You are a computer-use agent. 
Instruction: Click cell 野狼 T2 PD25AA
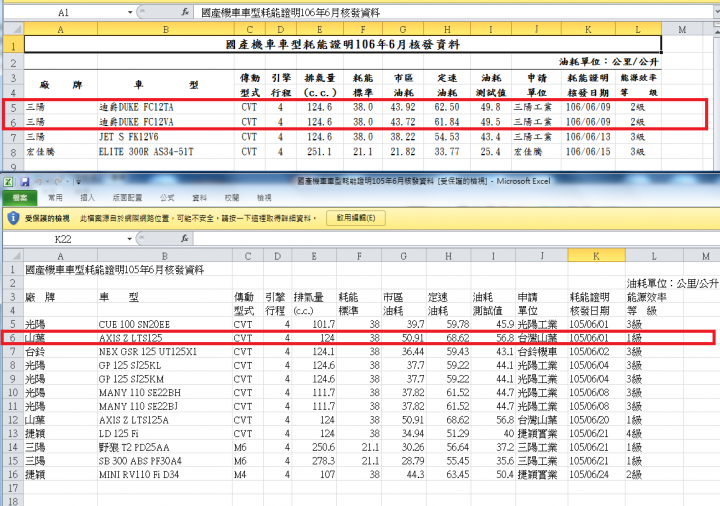click(165, 447)
